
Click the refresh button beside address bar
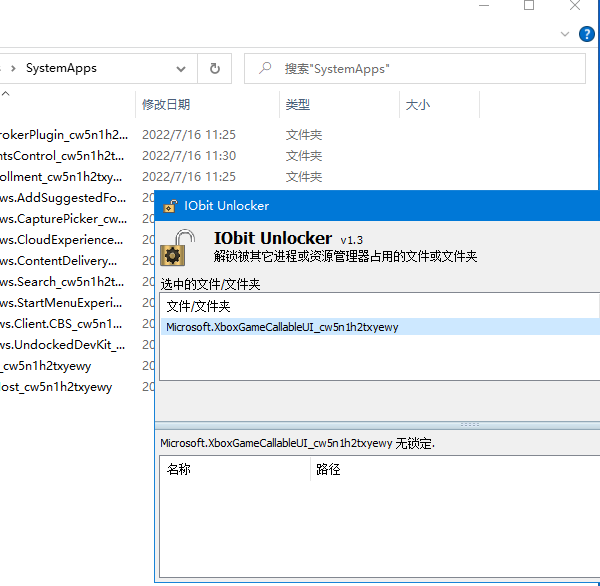[x=214, y=69]
